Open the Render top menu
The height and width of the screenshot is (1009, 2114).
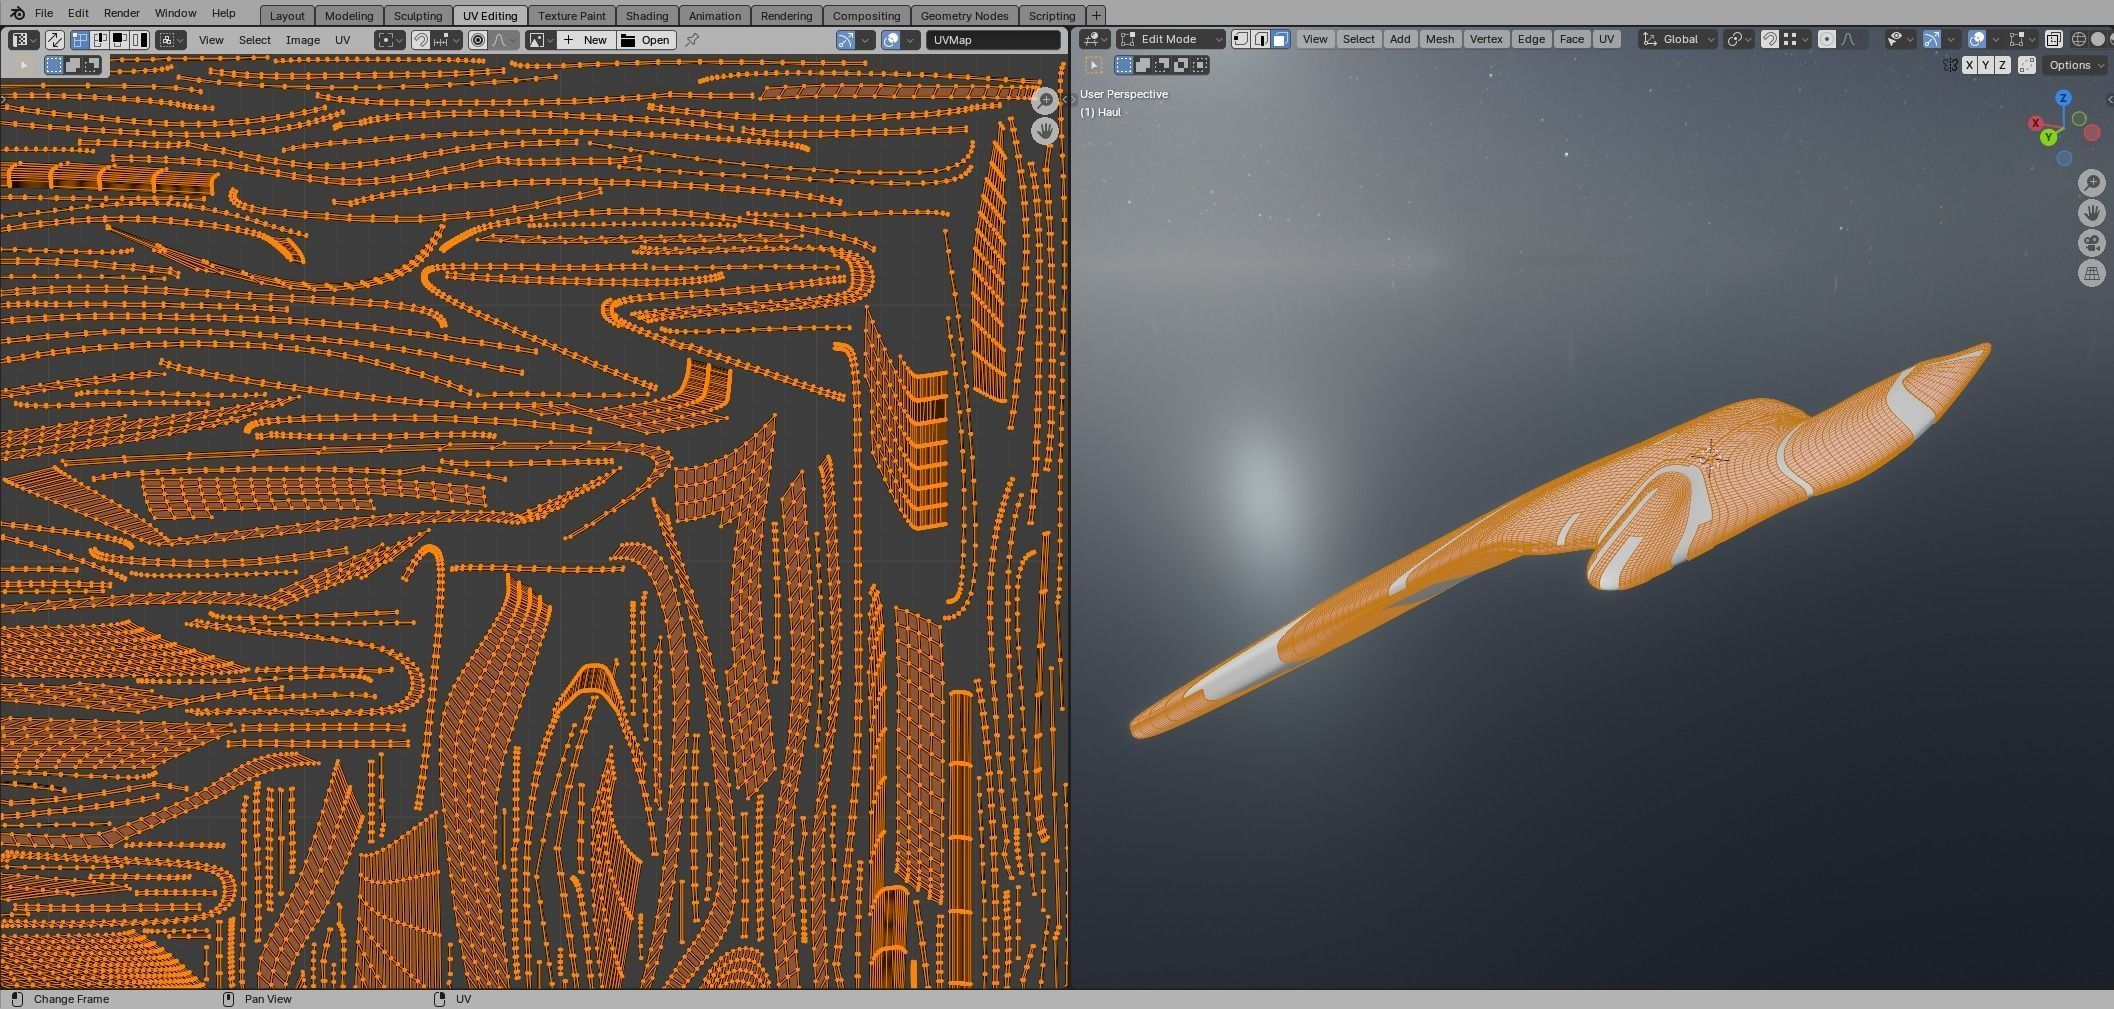click(121, 13)
